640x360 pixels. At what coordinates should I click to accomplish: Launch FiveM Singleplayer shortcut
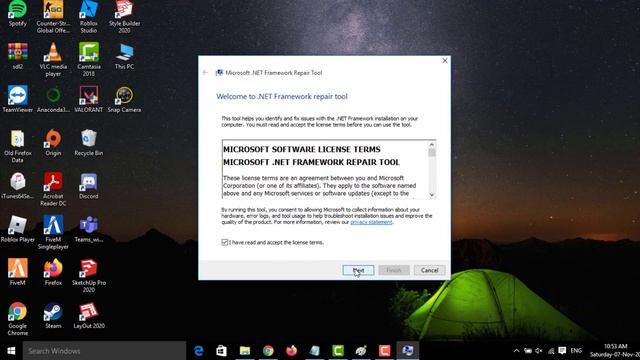click(x=53, y=232)
